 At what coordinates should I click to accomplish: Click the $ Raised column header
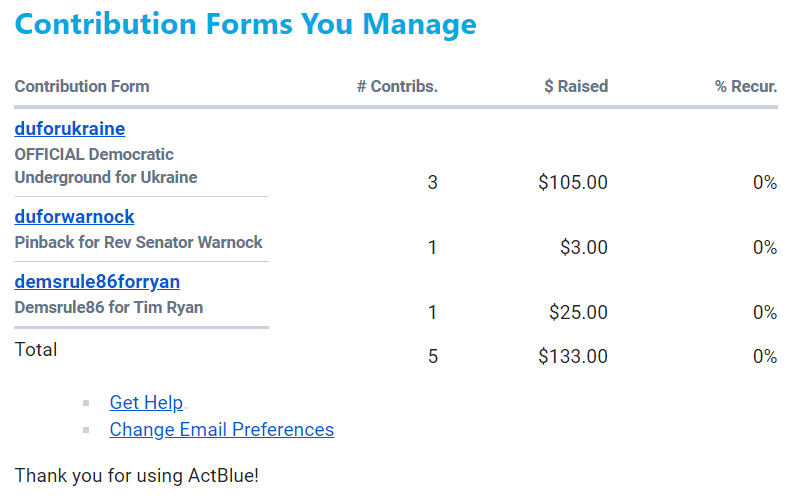[576, 86]
